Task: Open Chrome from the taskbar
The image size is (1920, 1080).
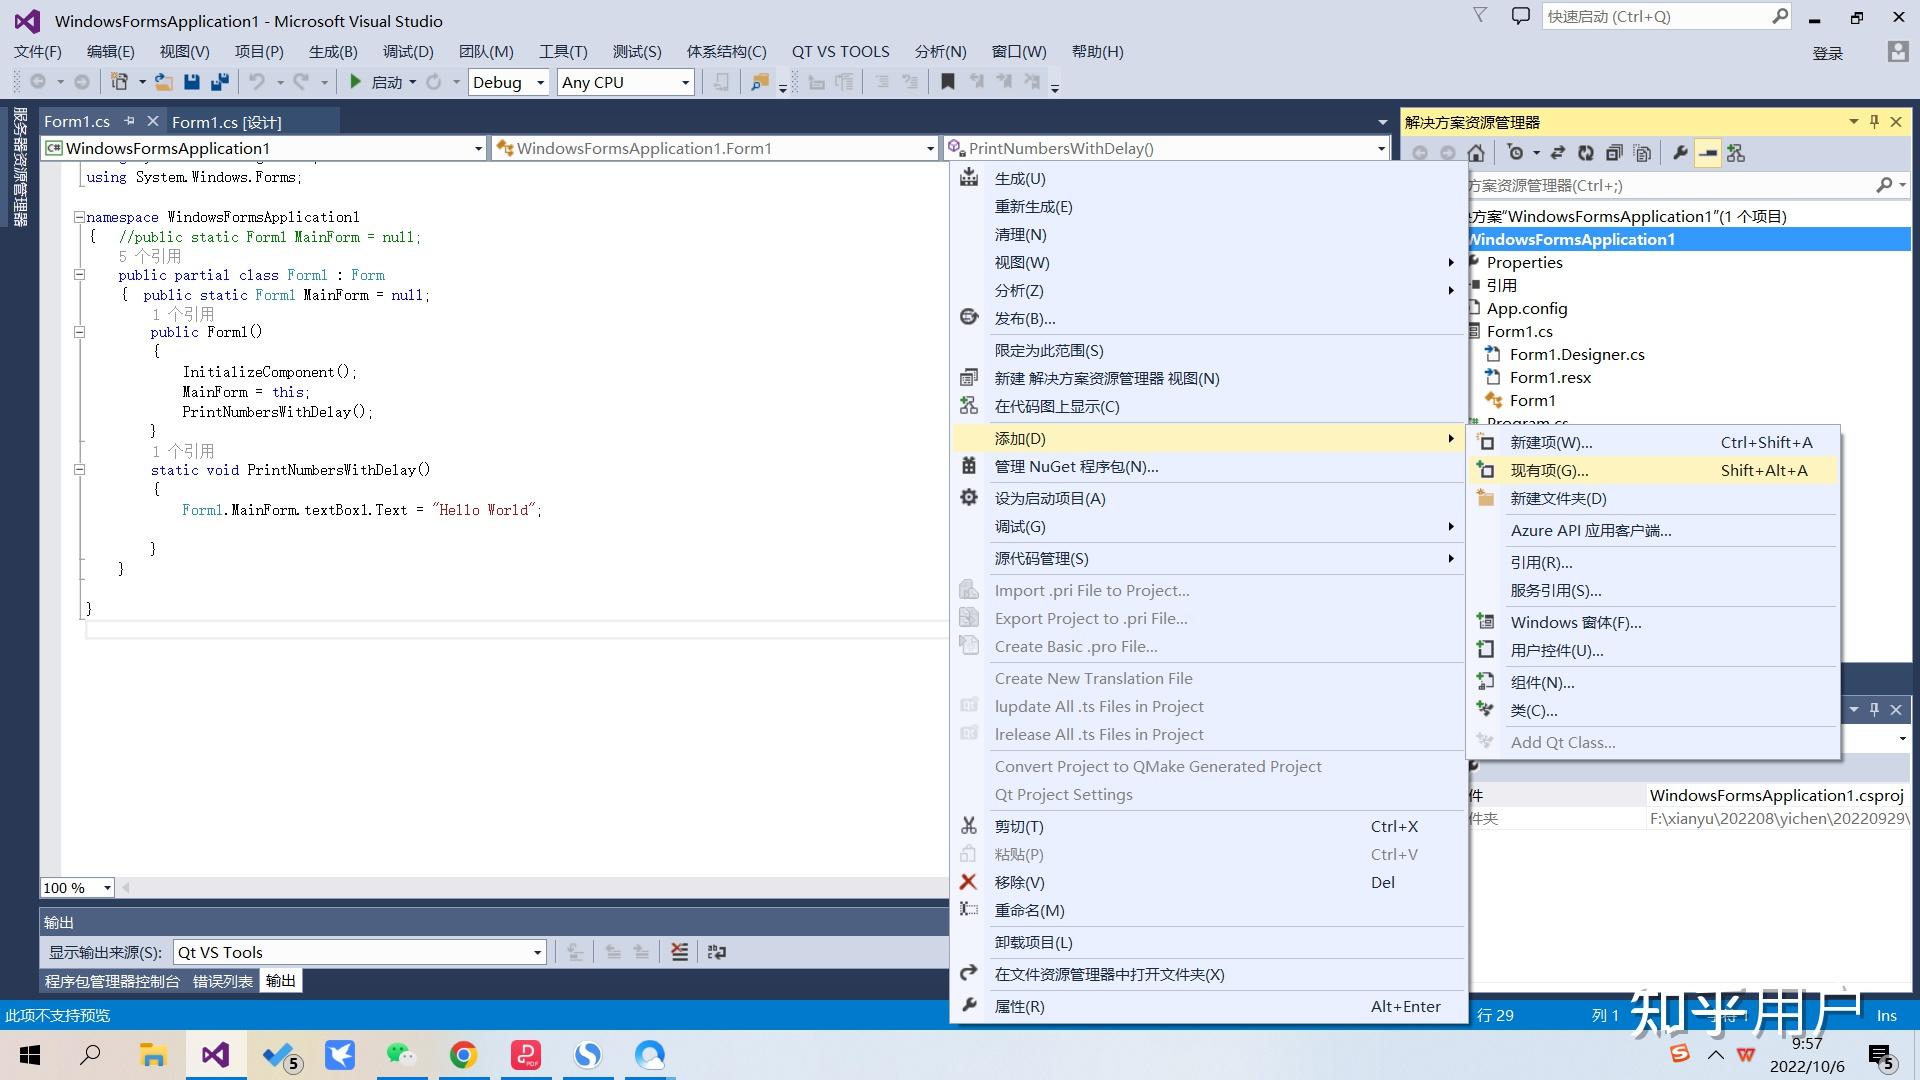Action: 463,1055
